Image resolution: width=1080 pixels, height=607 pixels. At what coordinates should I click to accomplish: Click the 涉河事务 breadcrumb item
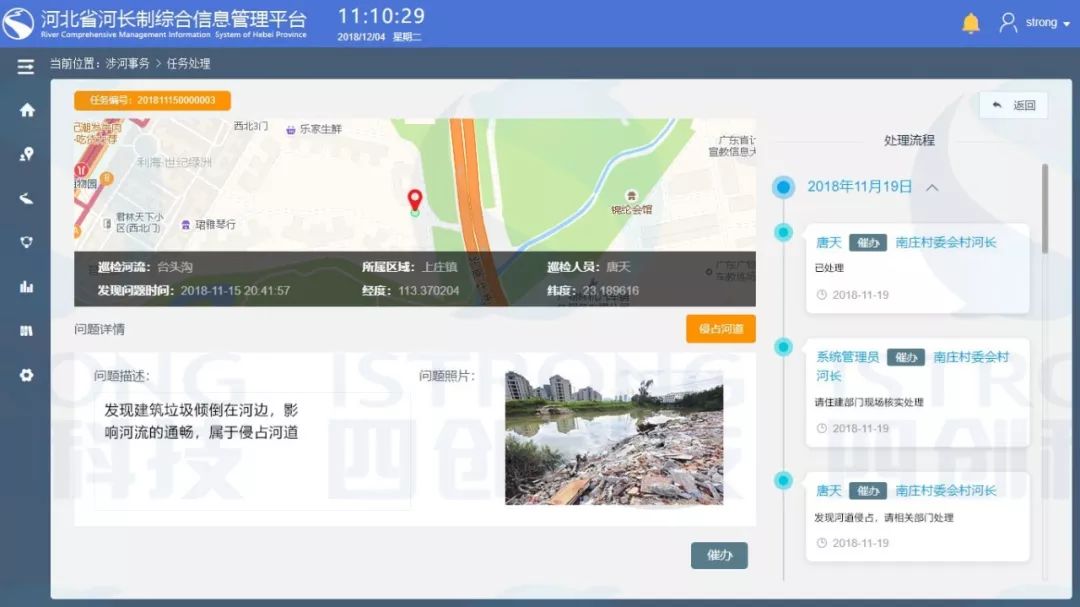(x=127, y=64)
